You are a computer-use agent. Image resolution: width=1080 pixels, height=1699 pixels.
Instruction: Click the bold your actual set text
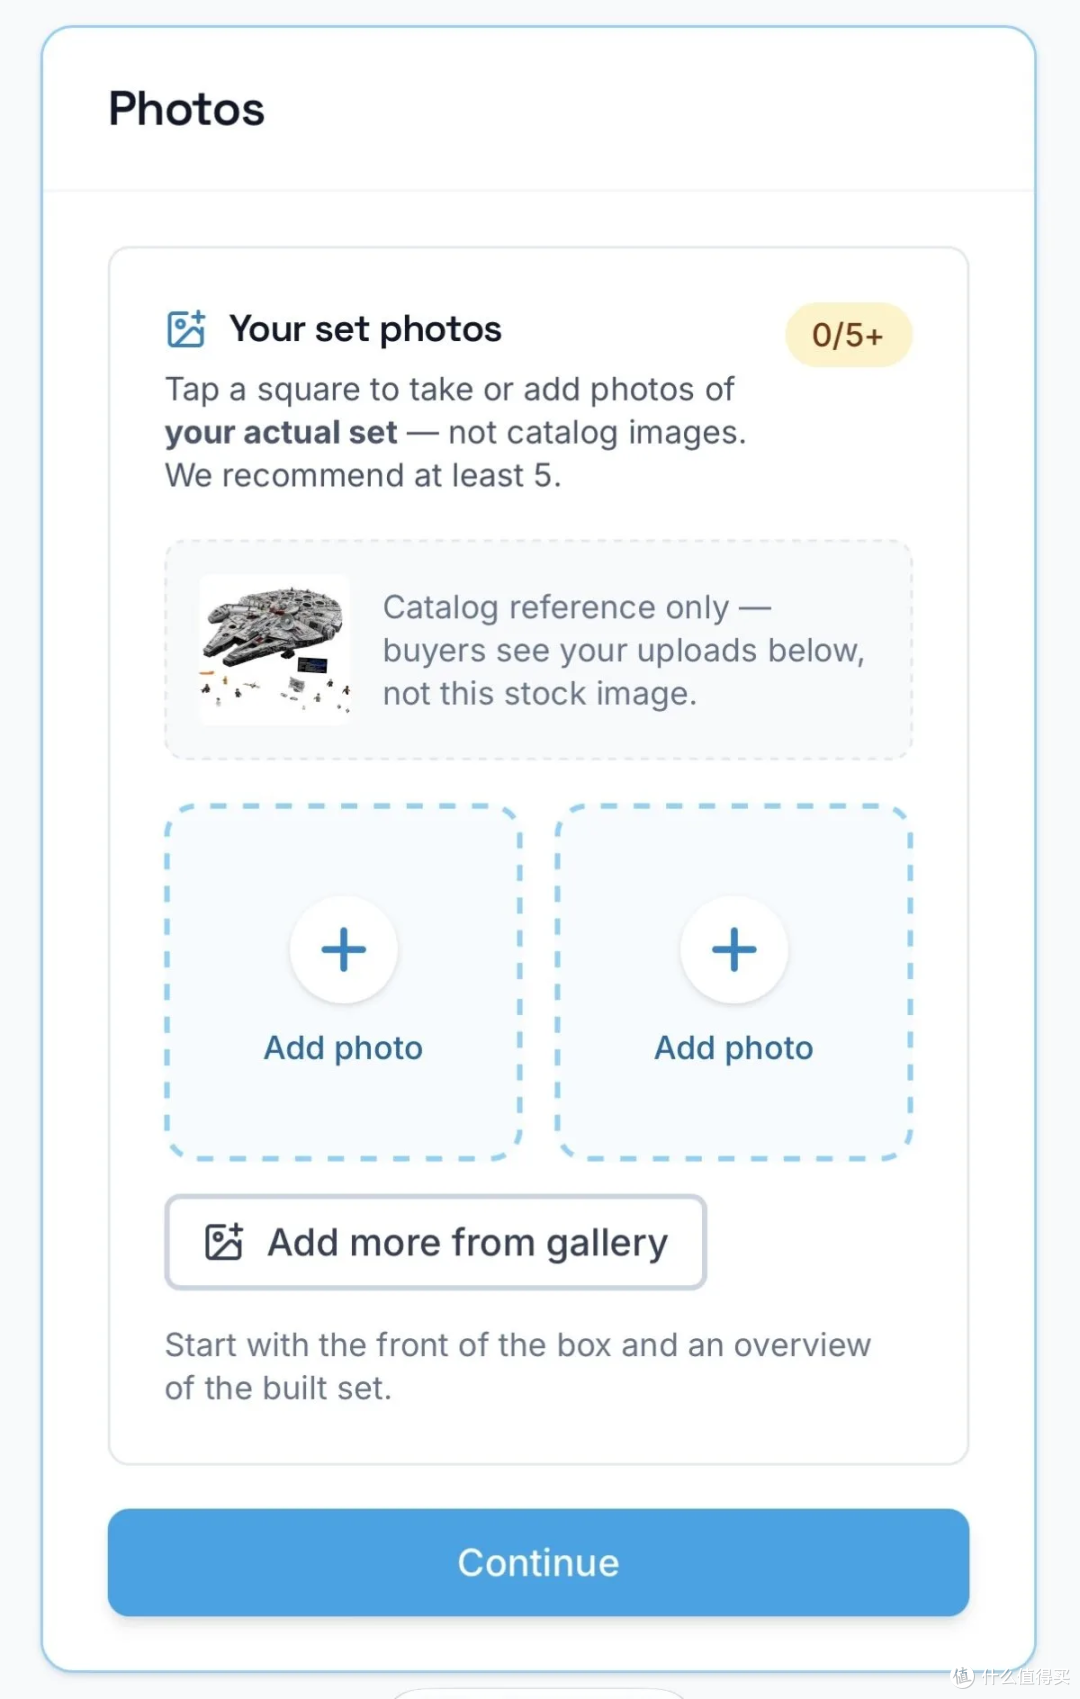coord(281,433)
